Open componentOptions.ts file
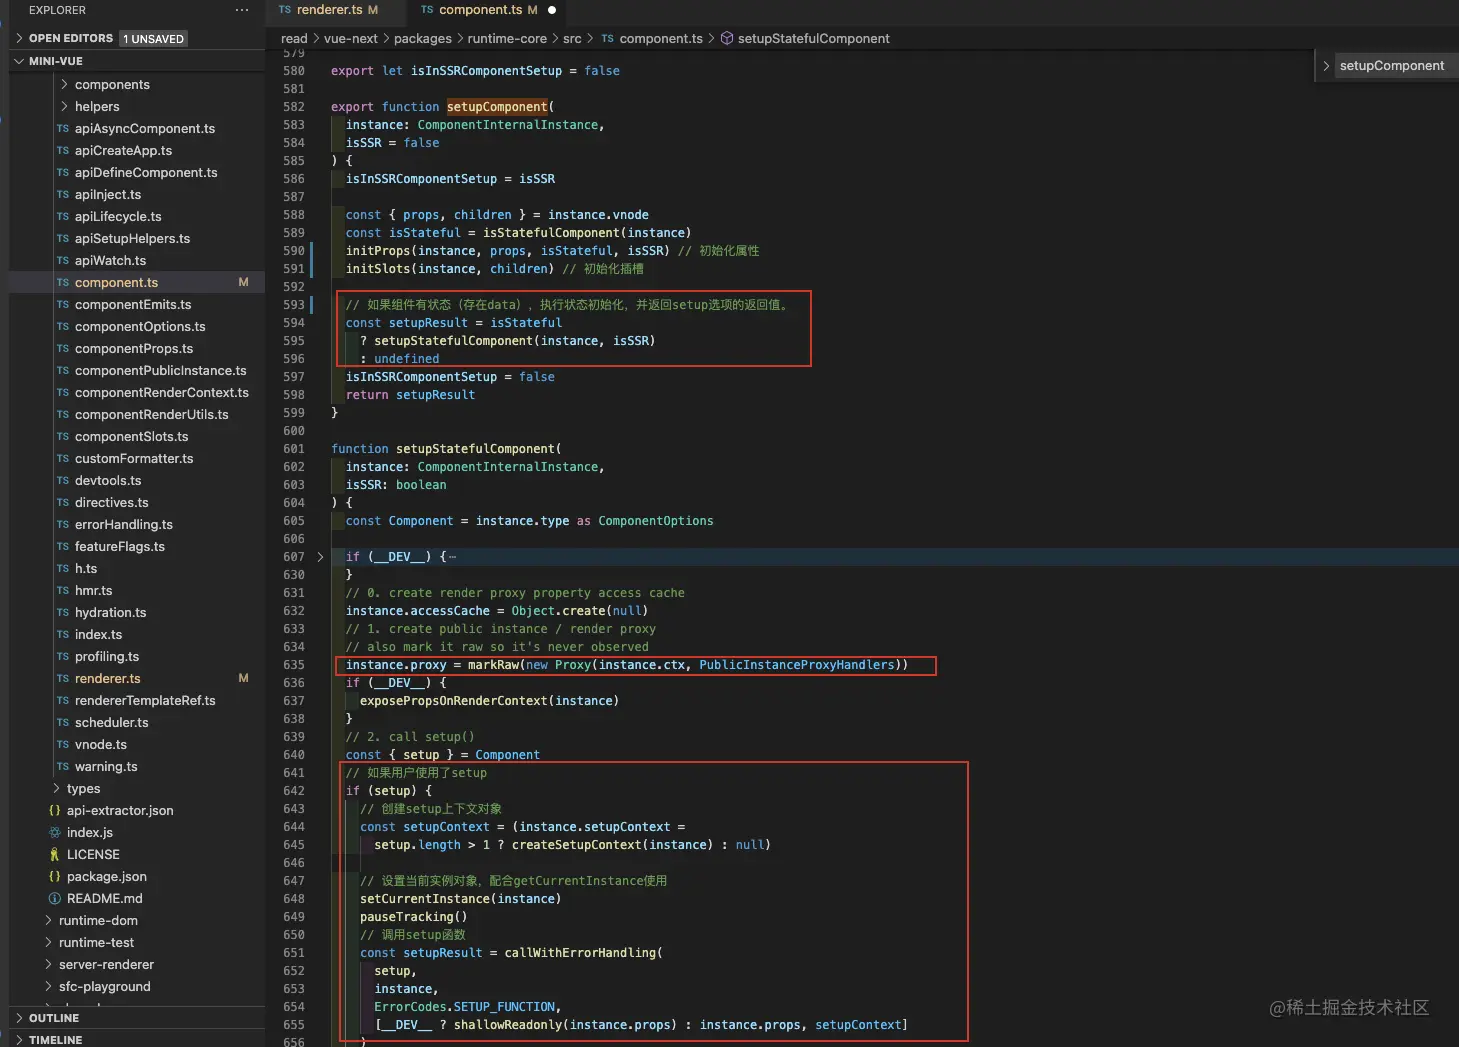The image size is (1459, 1047). point(140,327)
